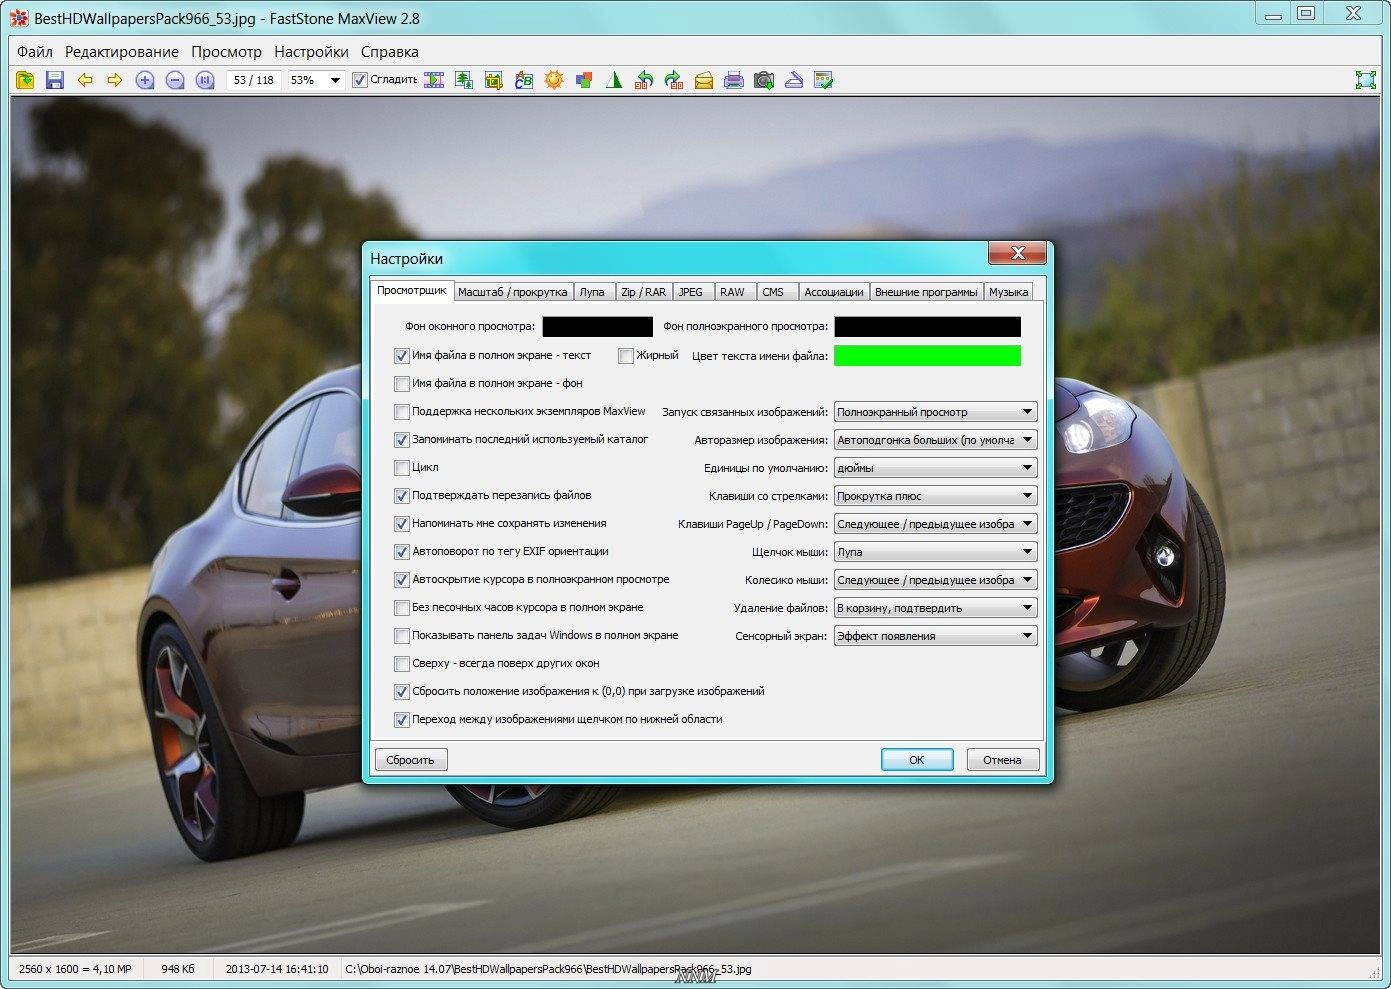This screenshot has height=989, width=1391.
Task: Click the Сбросить button
Action: [x=411, y=760]
